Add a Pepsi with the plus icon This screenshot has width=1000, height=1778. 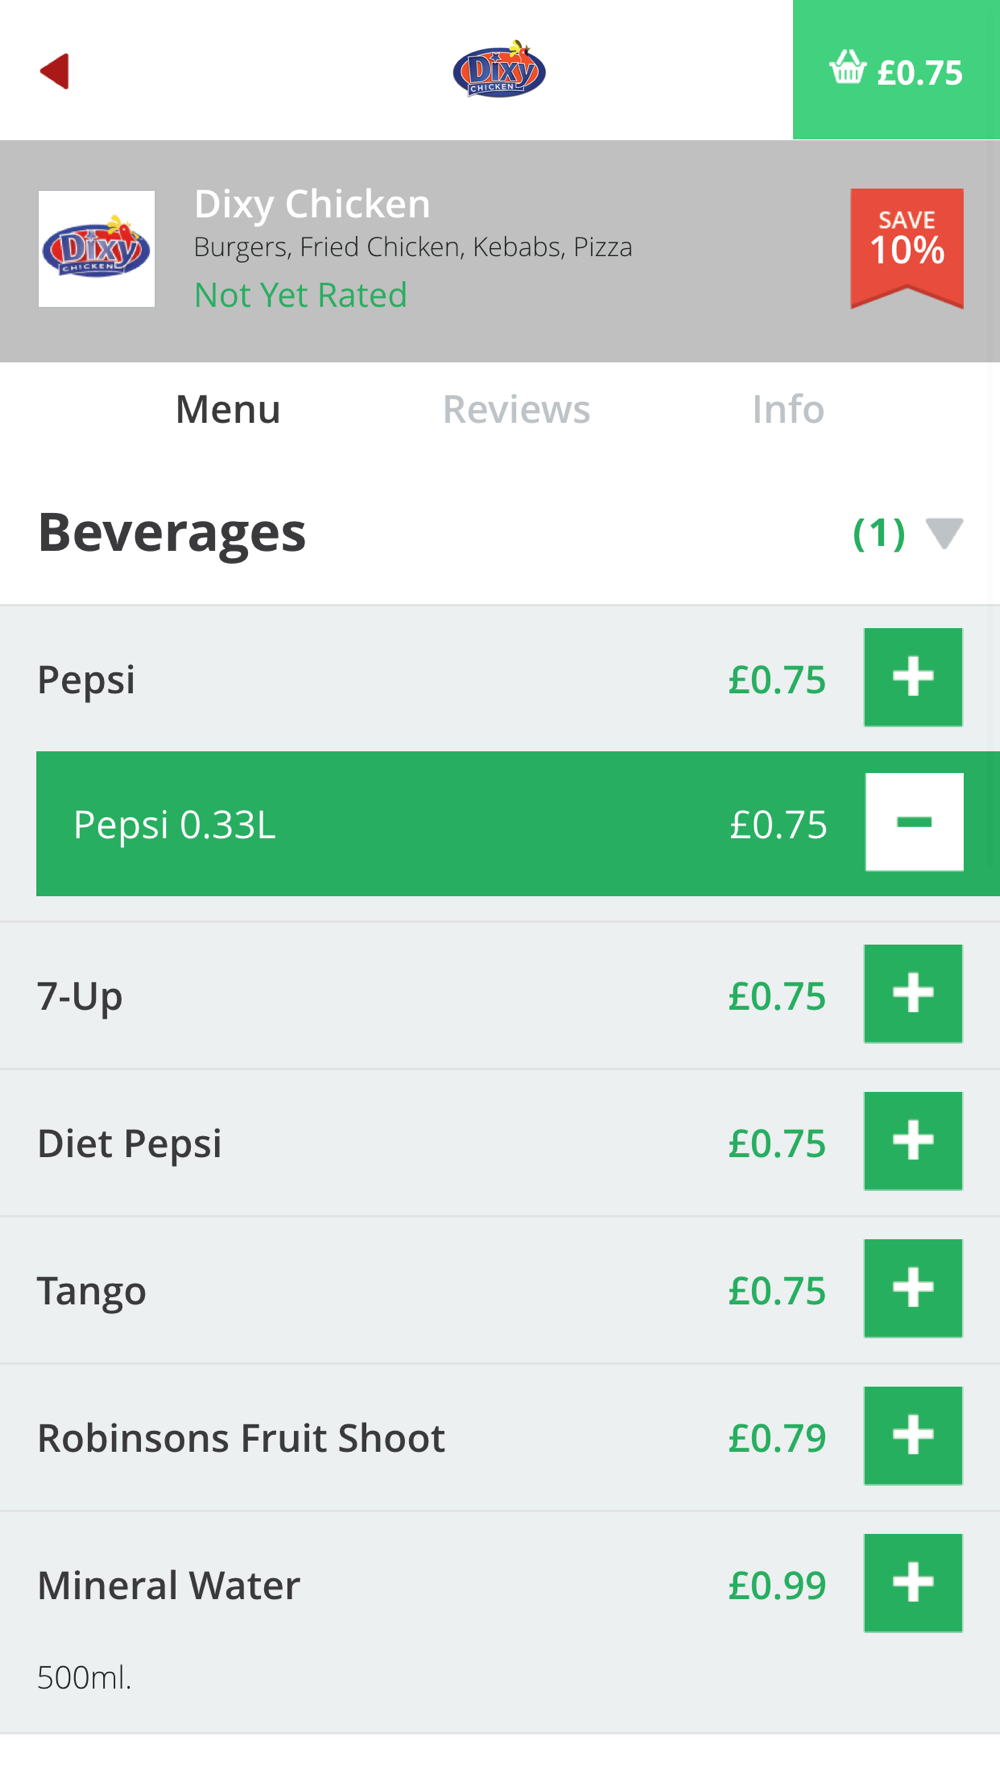pyautogui.click(x=912, y=677)
